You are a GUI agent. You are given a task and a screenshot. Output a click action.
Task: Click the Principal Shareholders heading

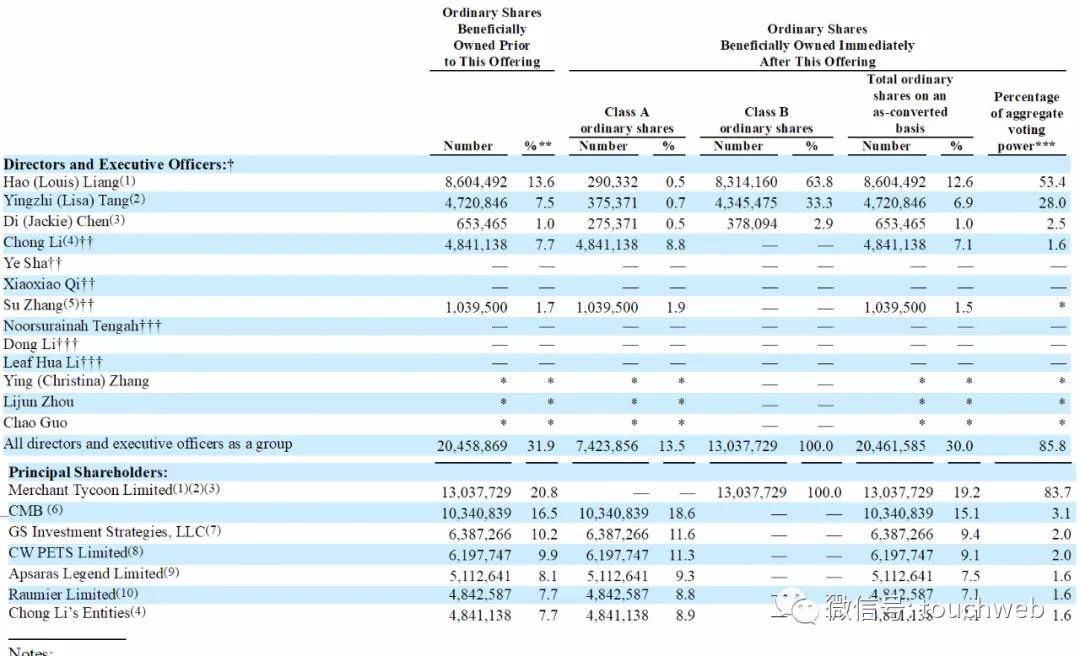point(88,473)
